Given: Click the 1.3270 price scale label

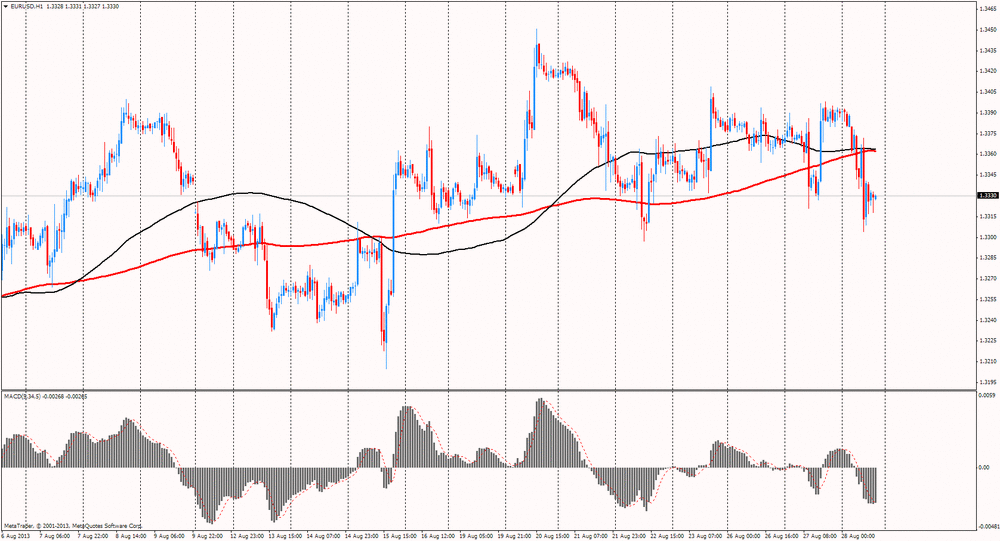Looking at the screenshot, I should click(988, 278).
